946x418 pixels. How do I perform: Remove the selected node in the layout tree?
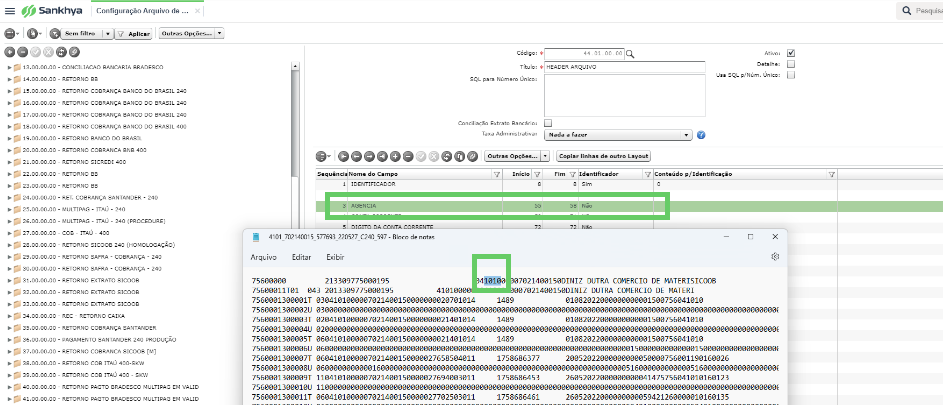click(x=22, y=52)
